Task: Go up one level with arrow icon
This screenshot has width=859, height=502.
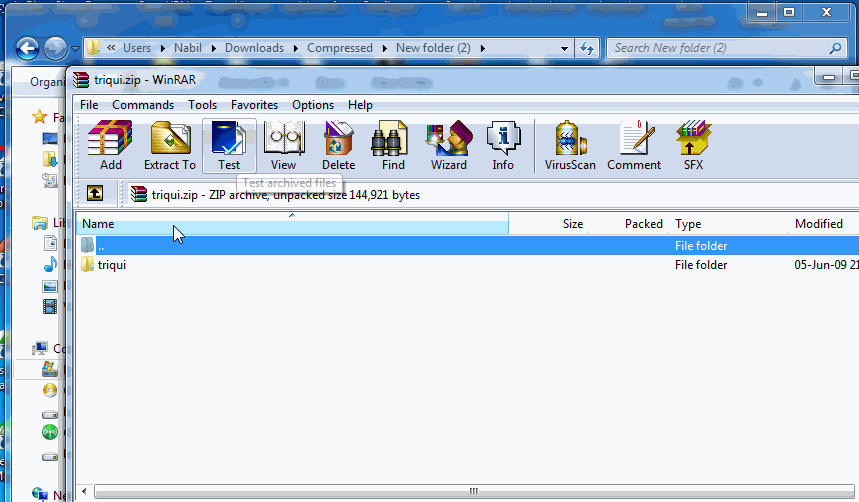Action: click(x=95, y=193)
